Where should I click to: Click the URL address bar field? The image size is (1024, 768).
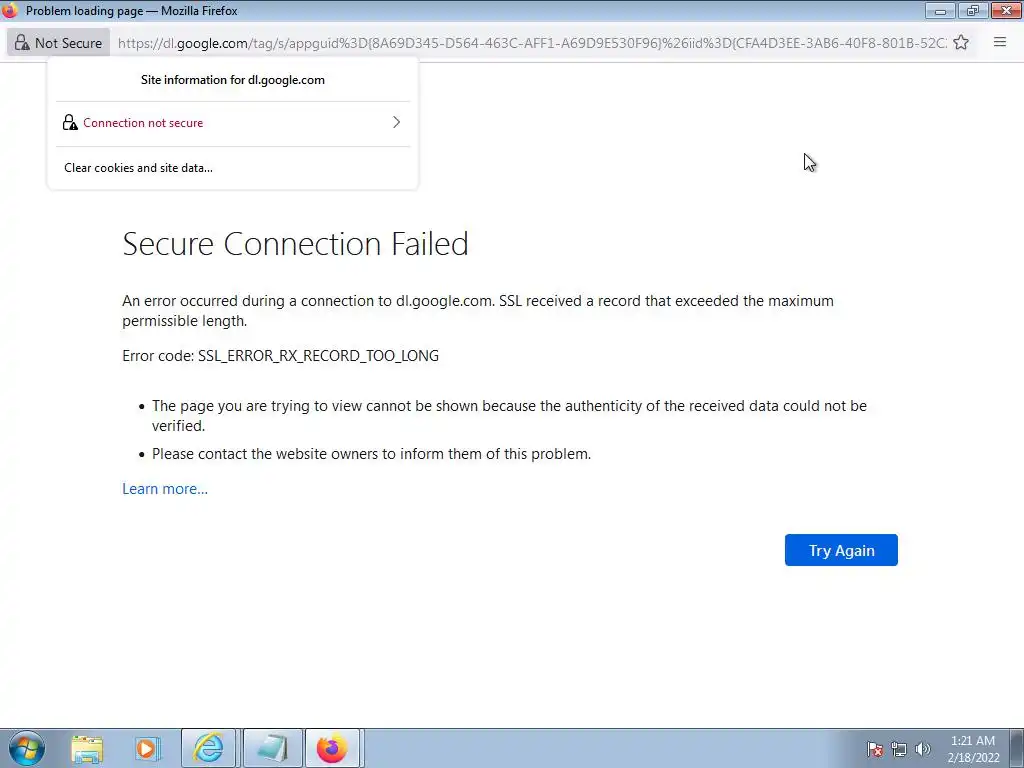pos(530,43)
